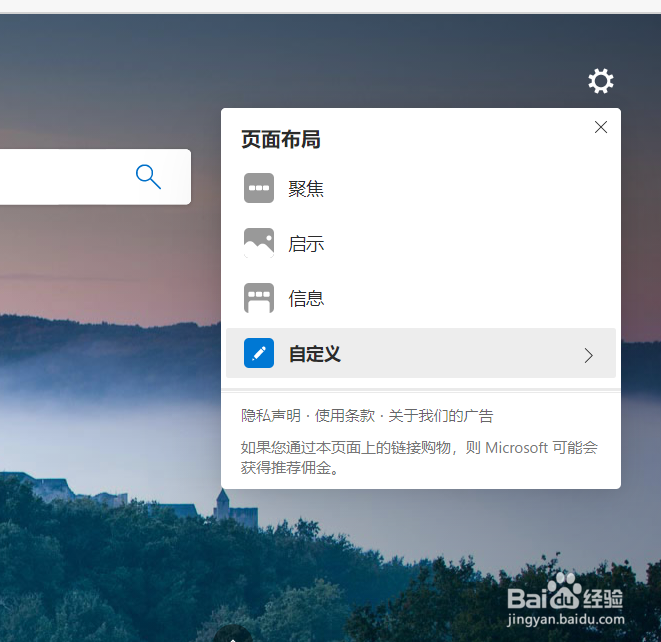Click the Microsoft 推荐佣金 disclaimer text
Image resolution: width=661 pixels, height=642 pixels.
(x=419, y=457)
